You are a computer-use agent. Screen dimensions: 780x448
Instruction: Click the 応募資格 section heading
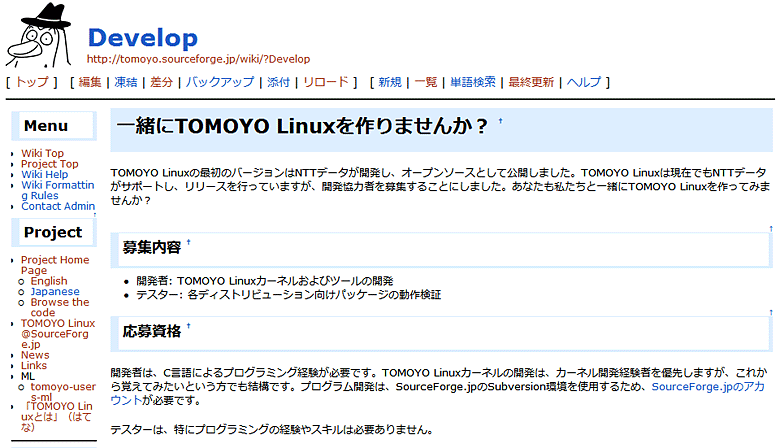pos(152,331)
